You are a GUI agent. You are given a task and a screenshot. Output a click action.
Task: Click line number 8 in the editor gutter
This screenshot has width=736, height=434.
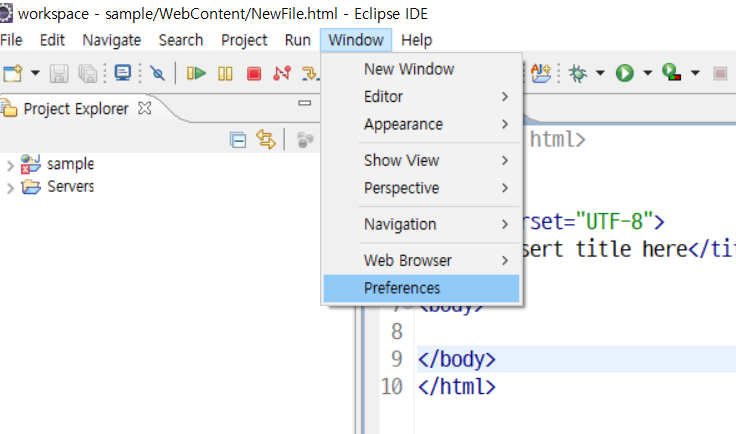pos(397,332)
